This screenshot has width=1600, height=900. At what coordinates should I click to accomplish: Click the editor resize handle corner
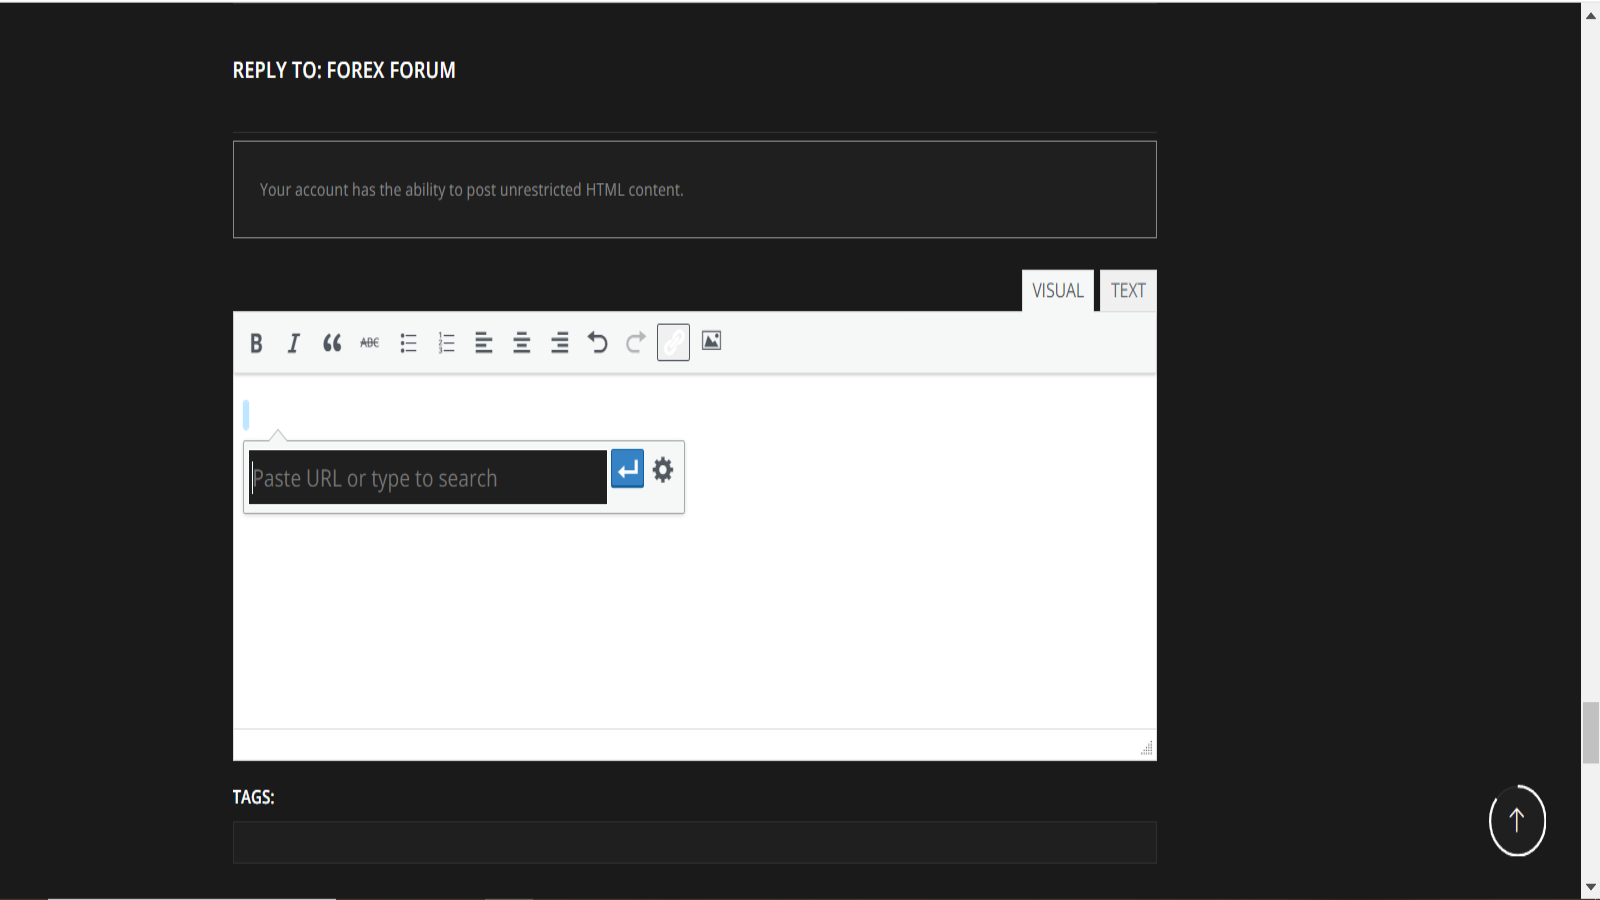pyautogui.click(x=1147, y=748)
